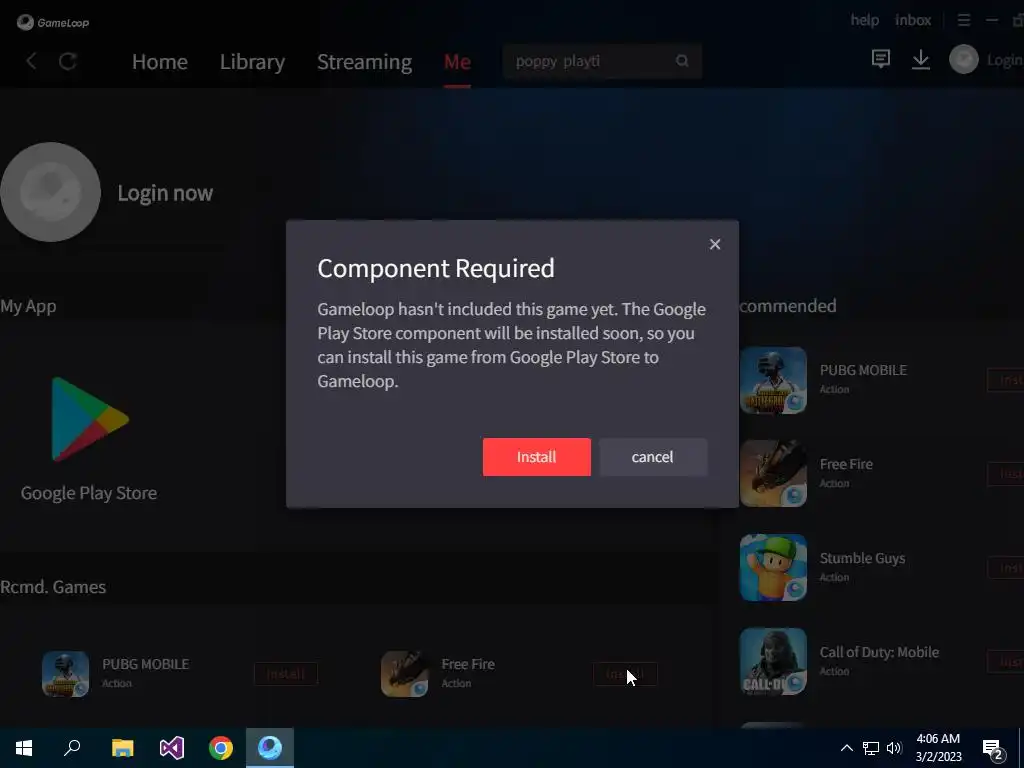
Task: Click Login now
Action: pyautogui.click(x=165, y=193)
